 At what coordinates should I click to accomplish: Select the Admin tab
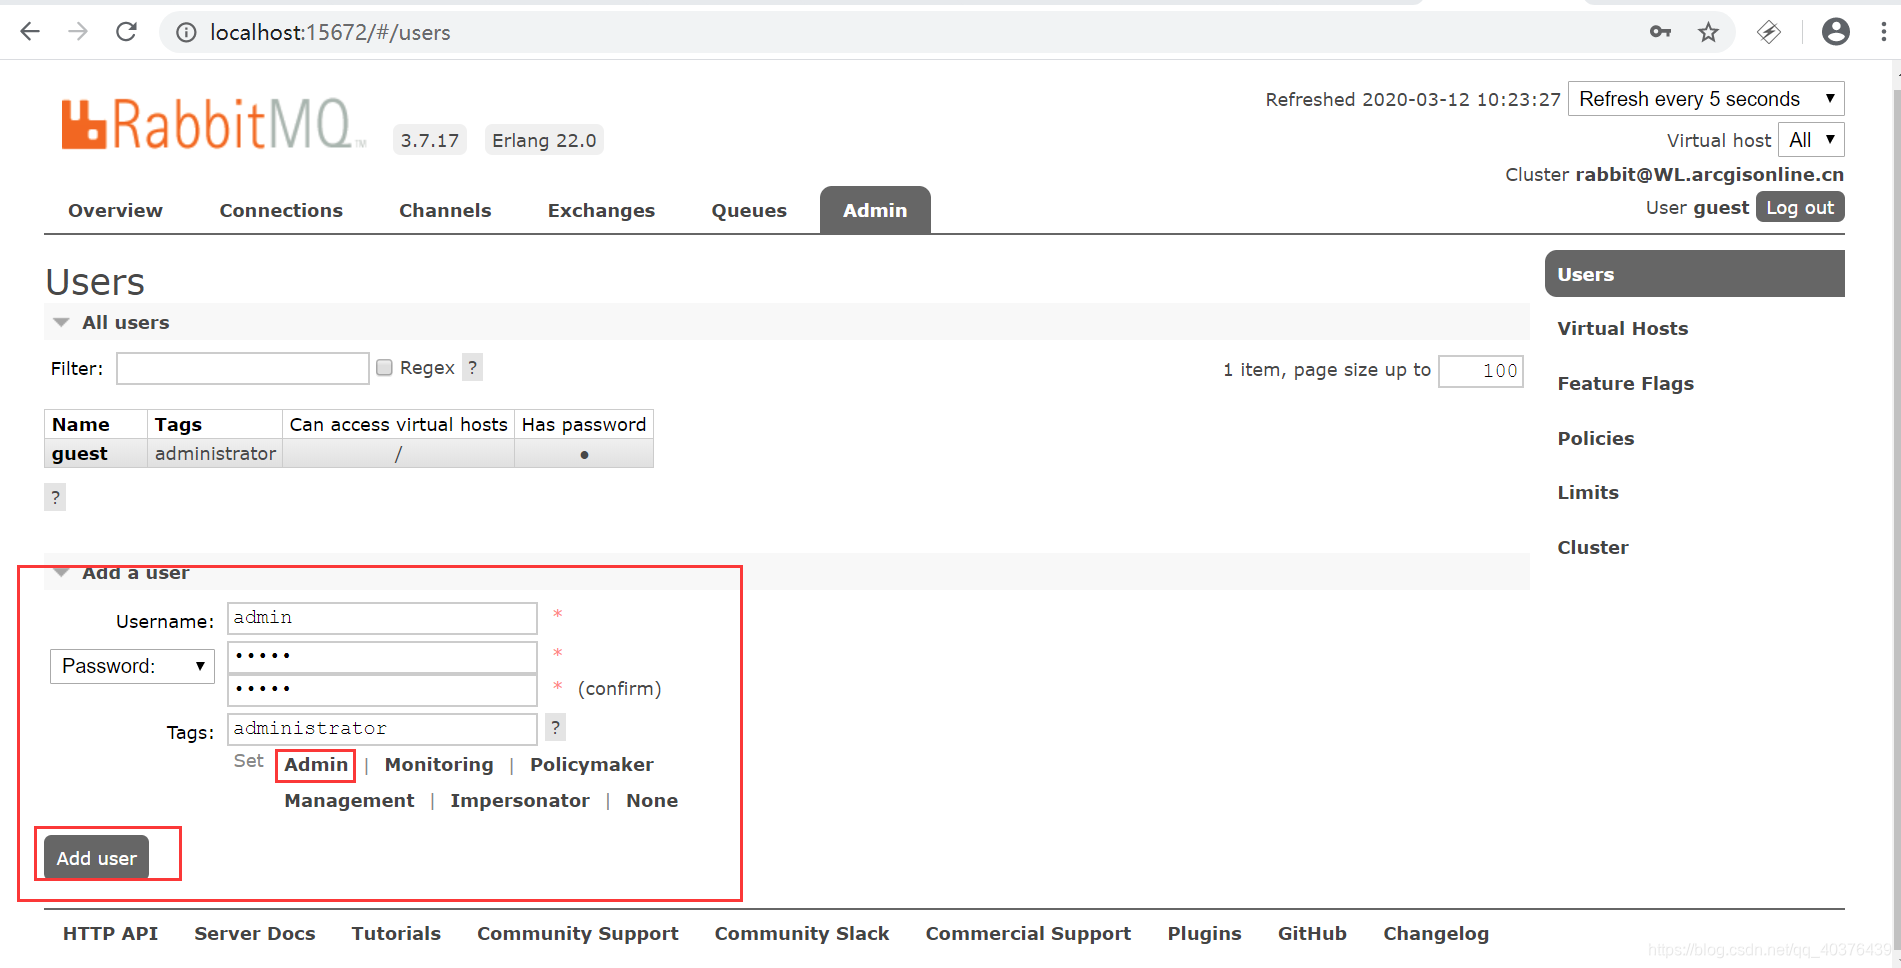875,210
